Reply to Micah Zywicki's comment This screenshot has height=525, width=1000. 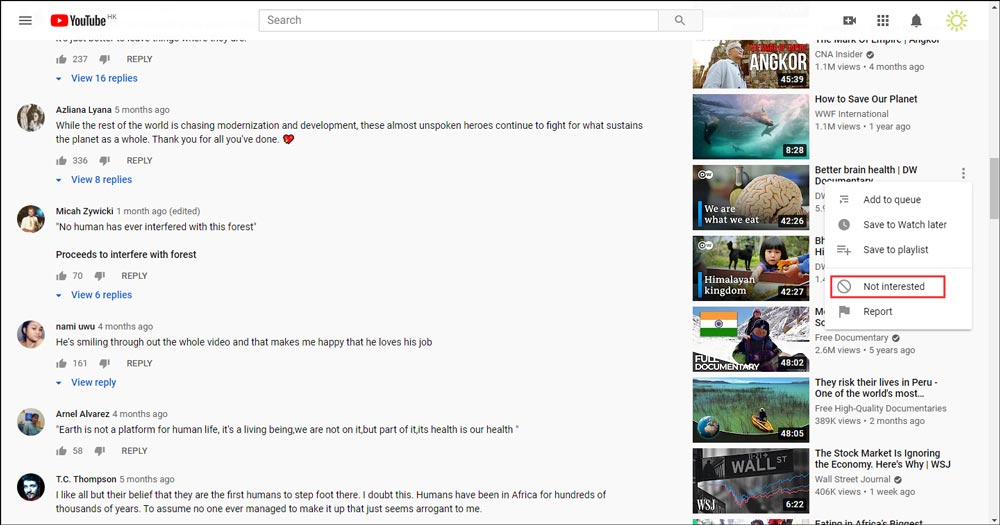click(134, 276)
